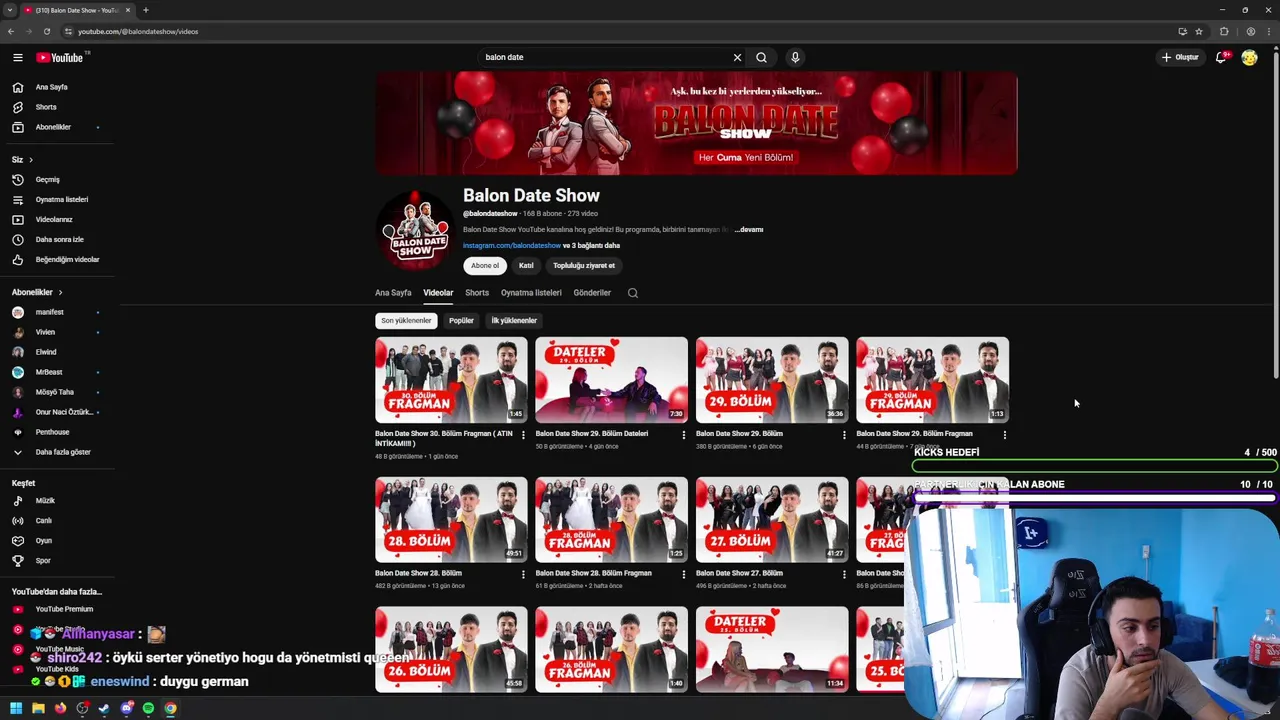Open Discord from taskbar

(x=126, y=708)
